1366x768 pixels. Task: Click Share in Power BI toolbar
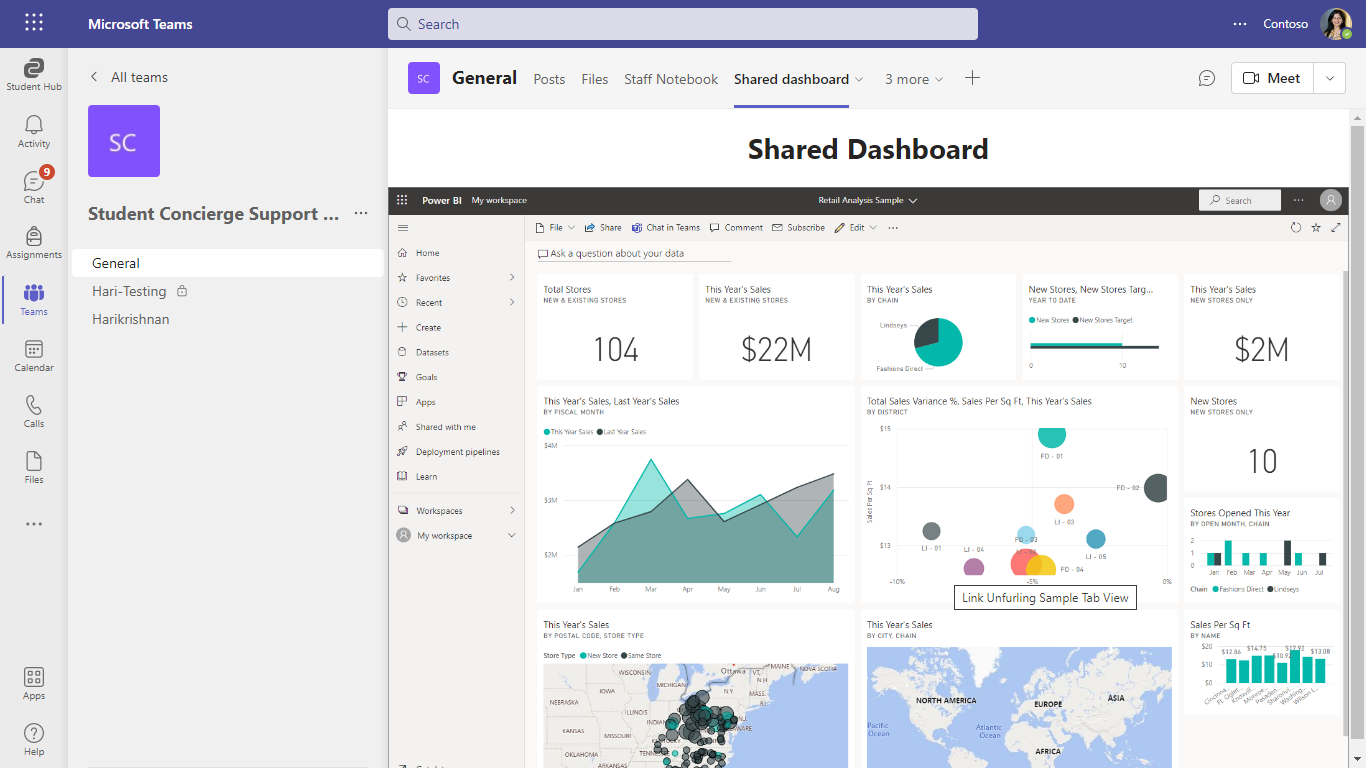click(603, 228)
